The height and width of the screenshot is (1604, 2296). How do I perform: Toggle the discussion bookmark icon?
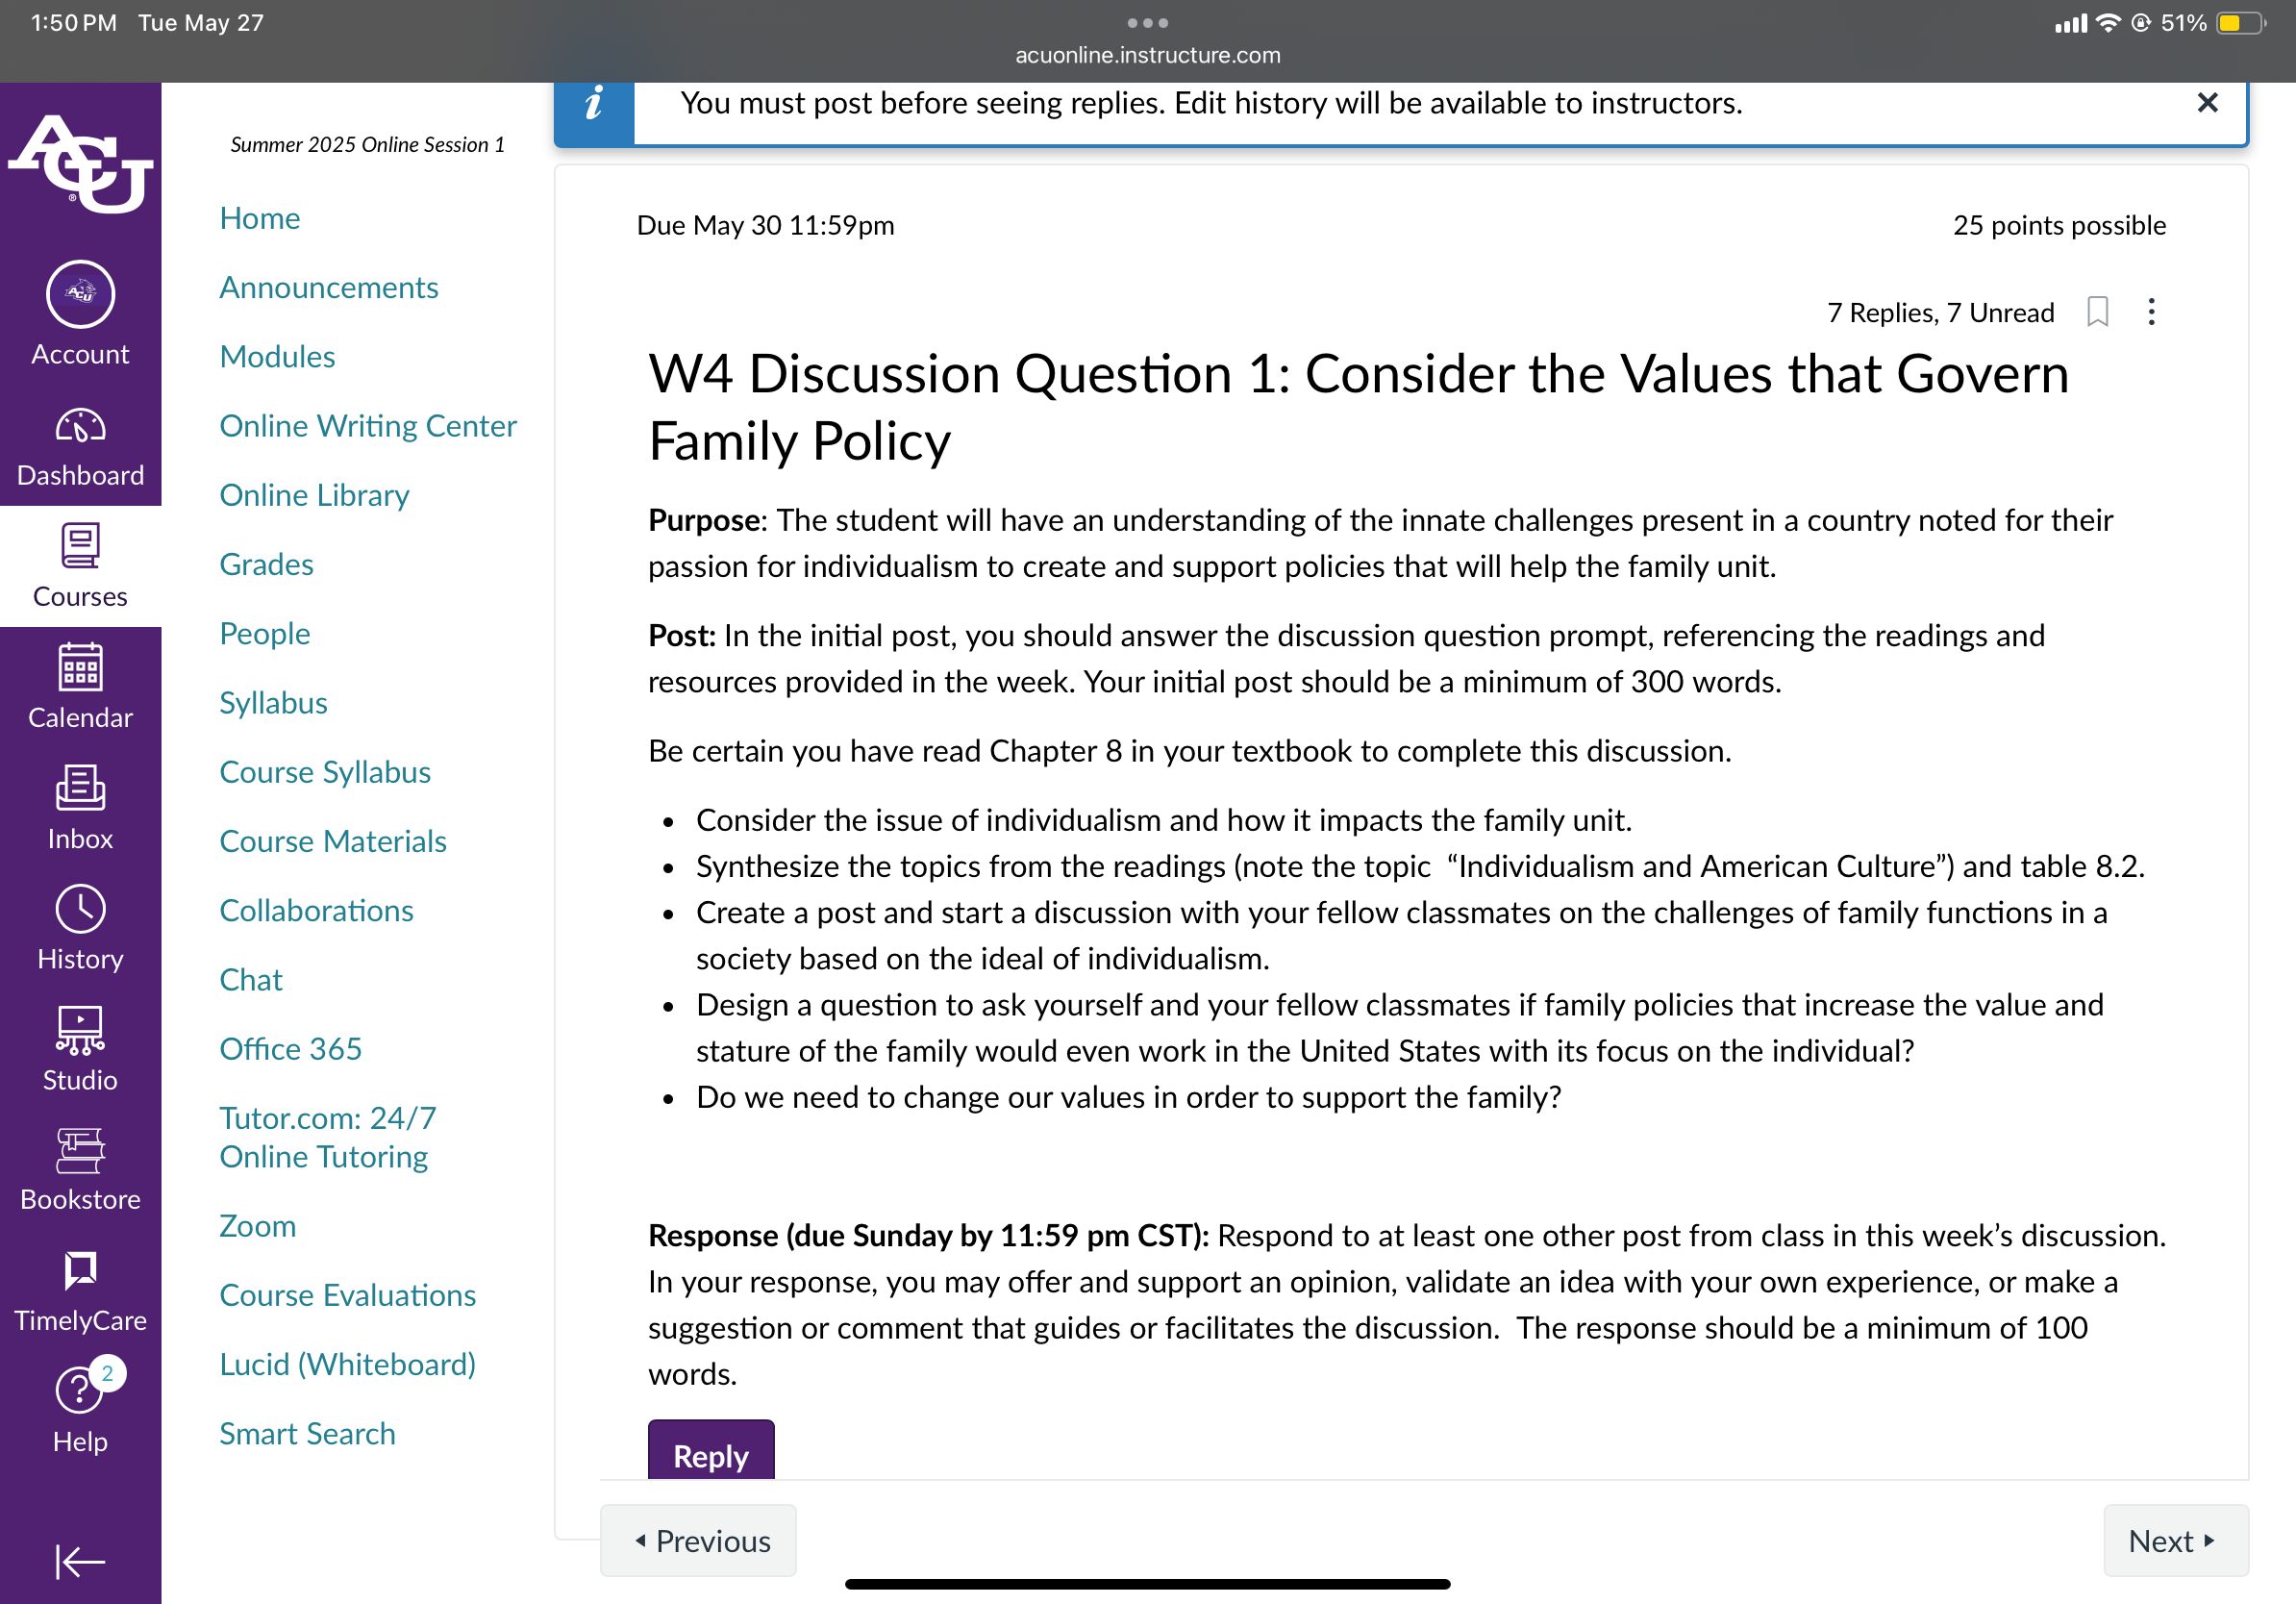pos(2098,312)
